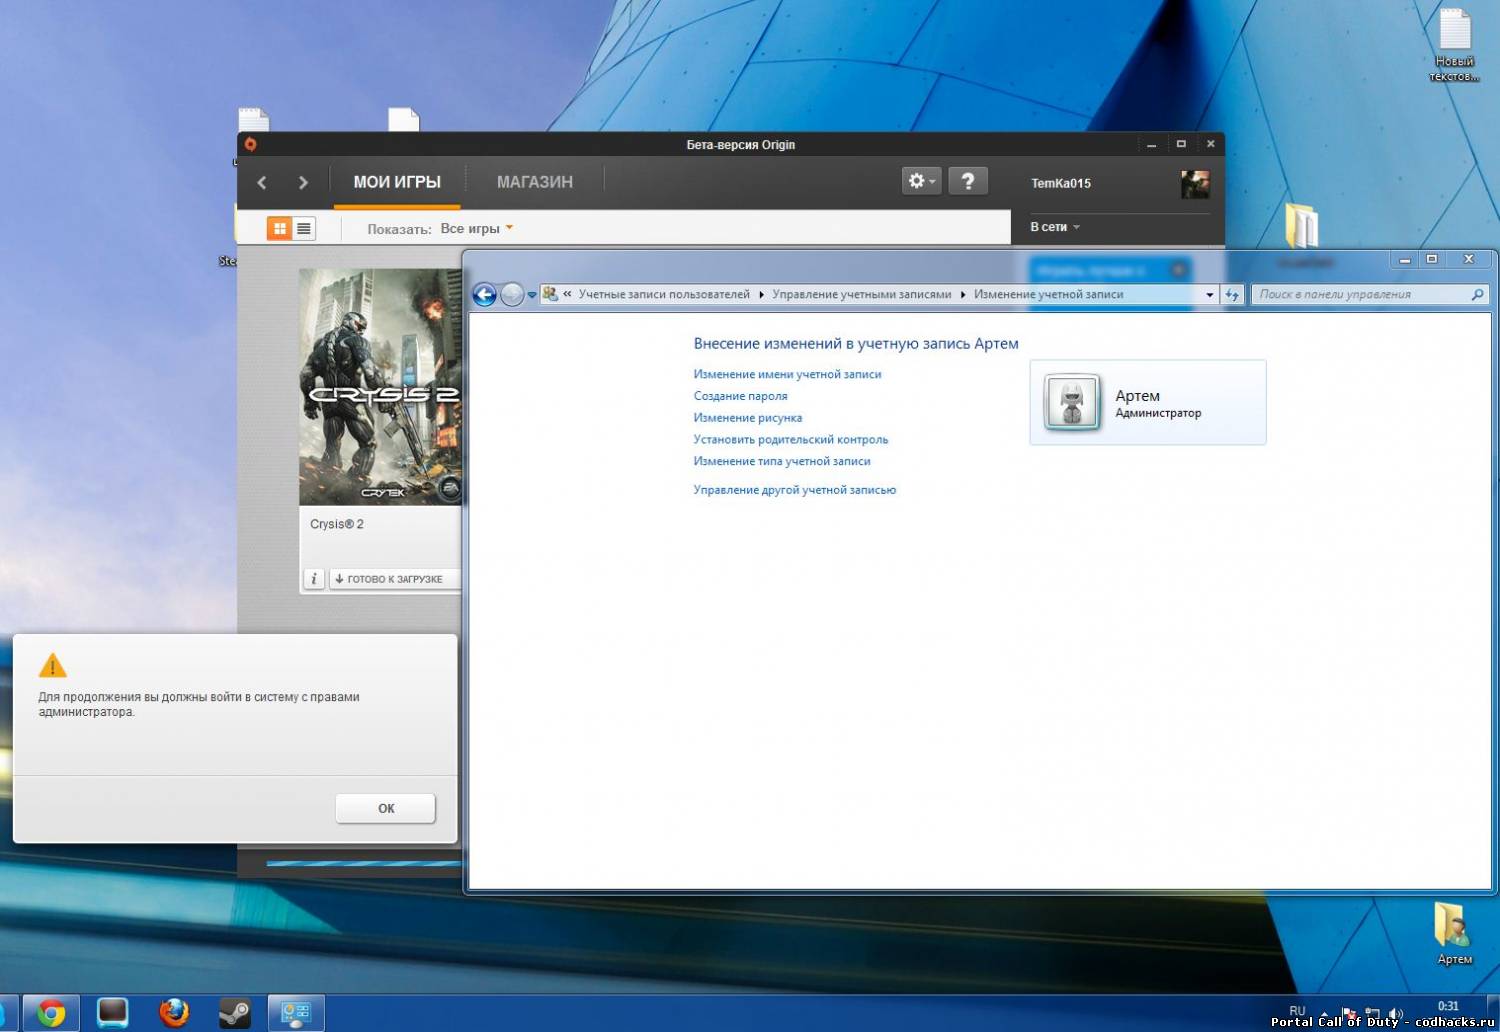Screen dimensions: 1500x1032
Task: Click ГОТОВО К ЗАГРУЗКЕ download button
Action: click(x=395, y=579)
